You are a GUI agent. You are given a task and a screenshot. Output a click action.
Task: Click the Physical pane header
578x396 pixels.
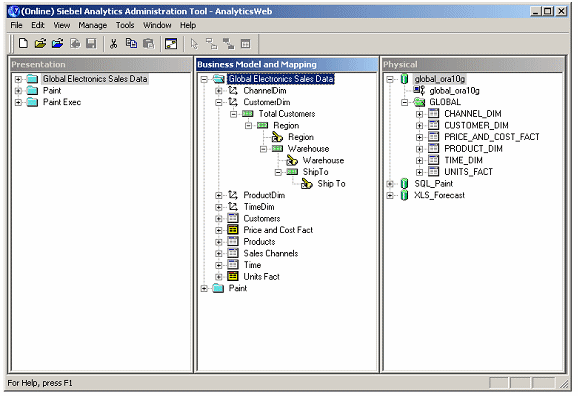[x=473, y=65]
